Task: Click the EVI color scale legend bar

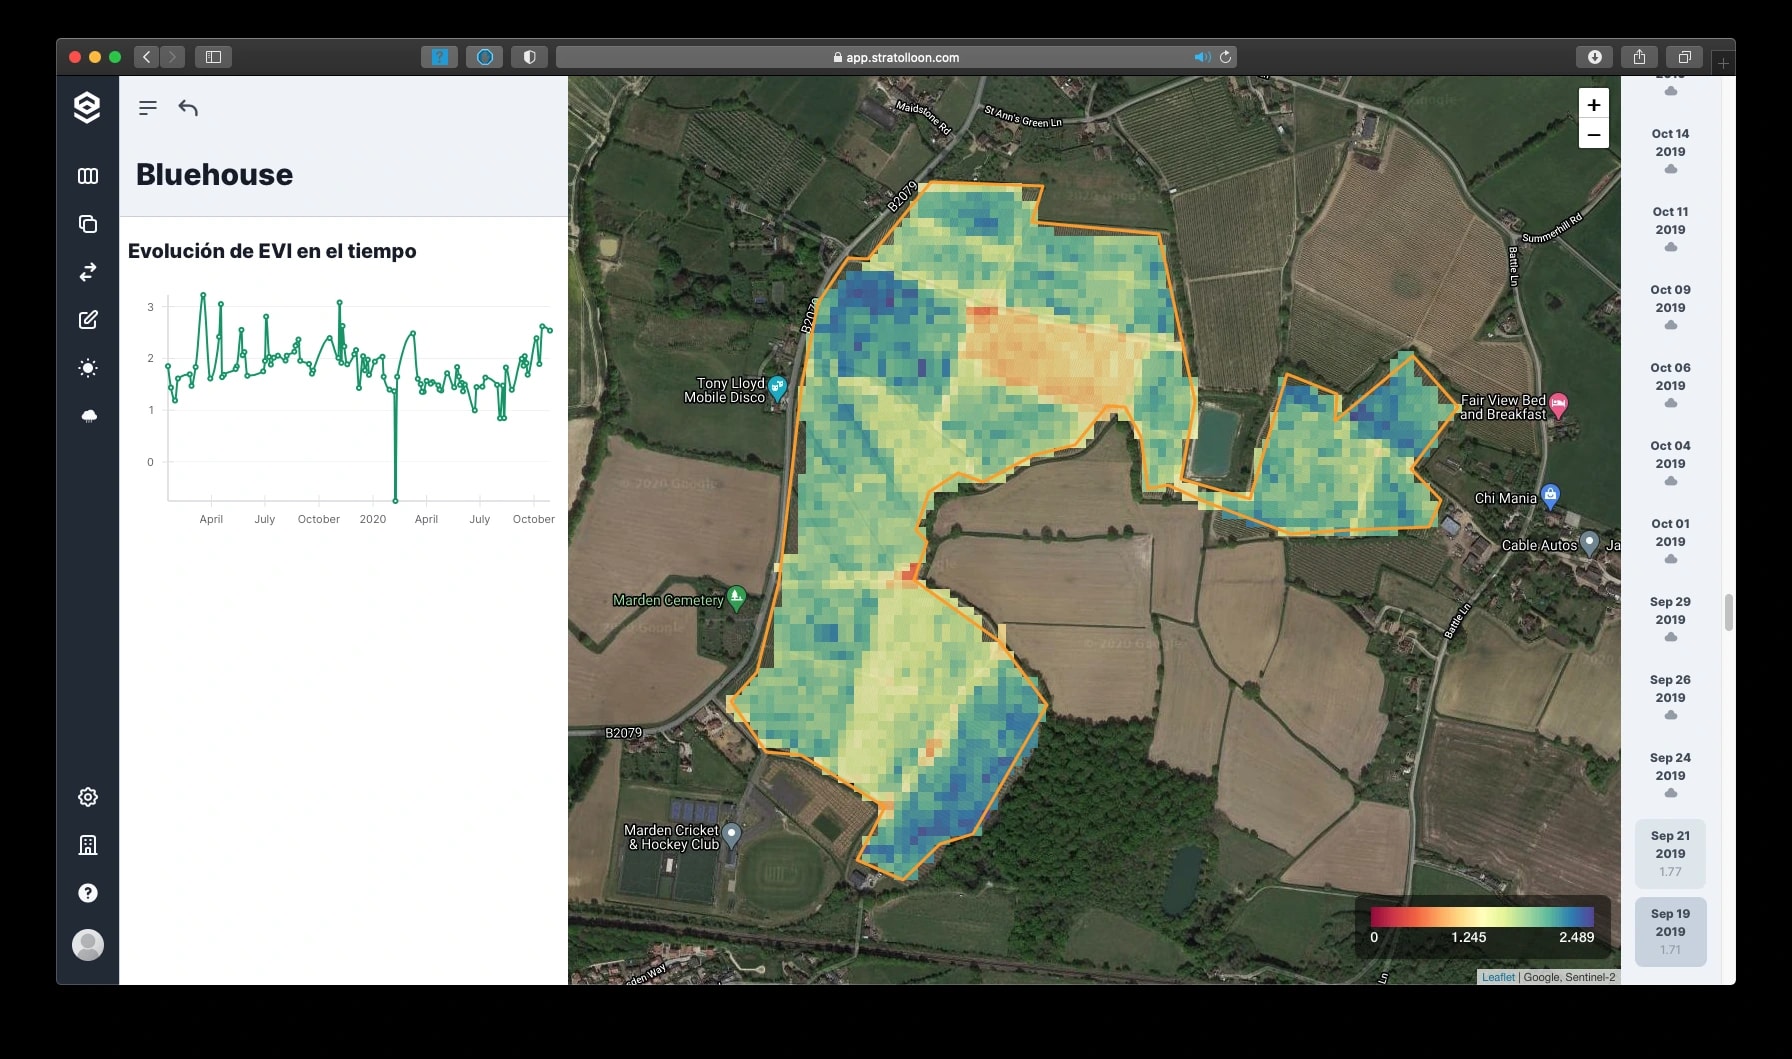Action: pyautogui.click(x=1482, y=916)
